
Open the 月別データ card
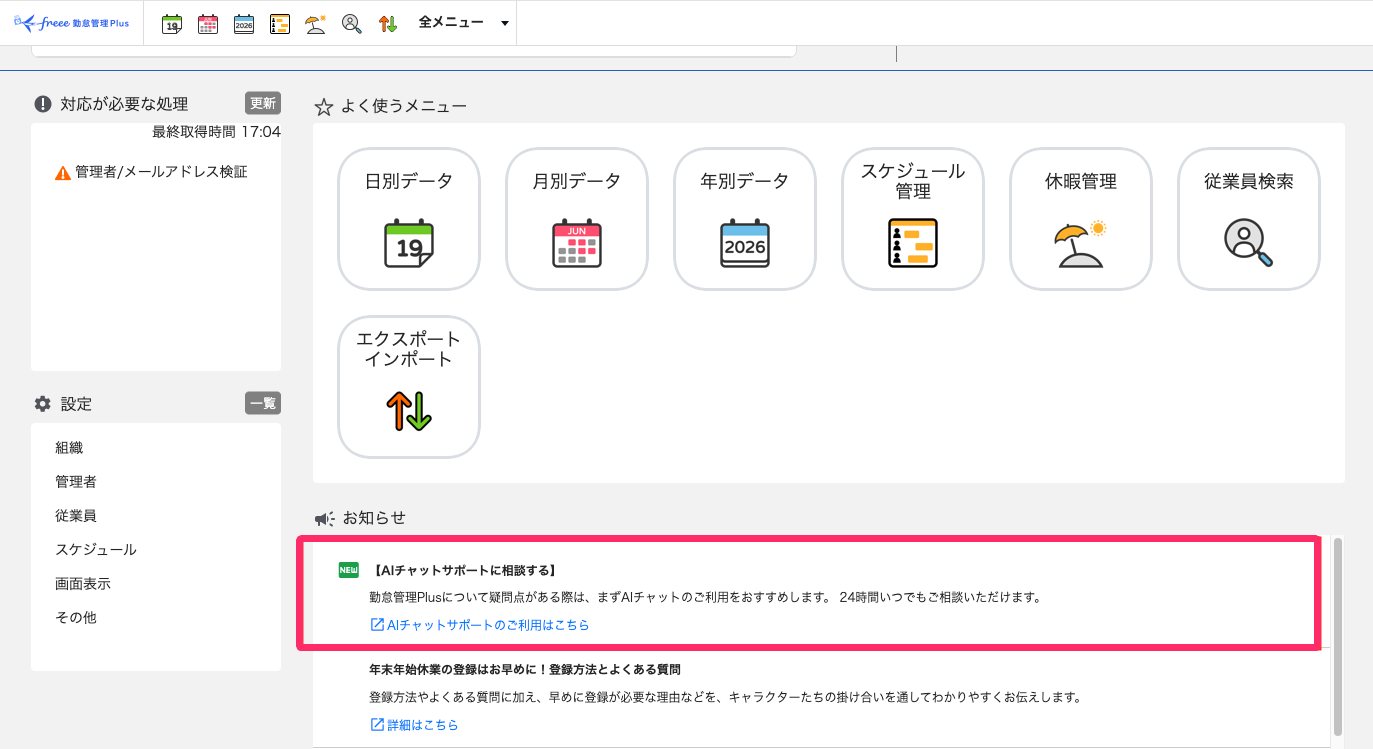(577, 219)
